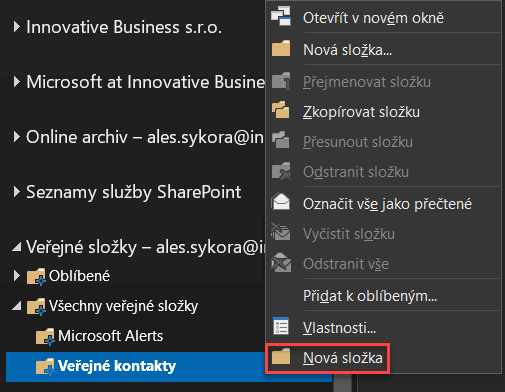505x392 pixels.
Task: Select Seznamy služby SharePoint label
Action: pos(134,192)
